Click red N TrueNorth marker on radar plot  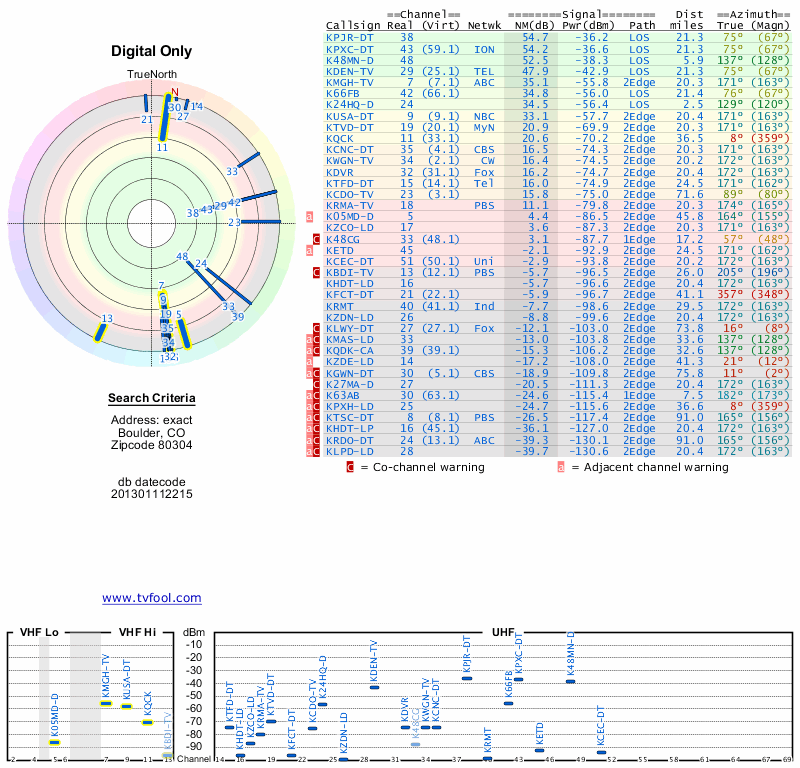tap(175, 97)
